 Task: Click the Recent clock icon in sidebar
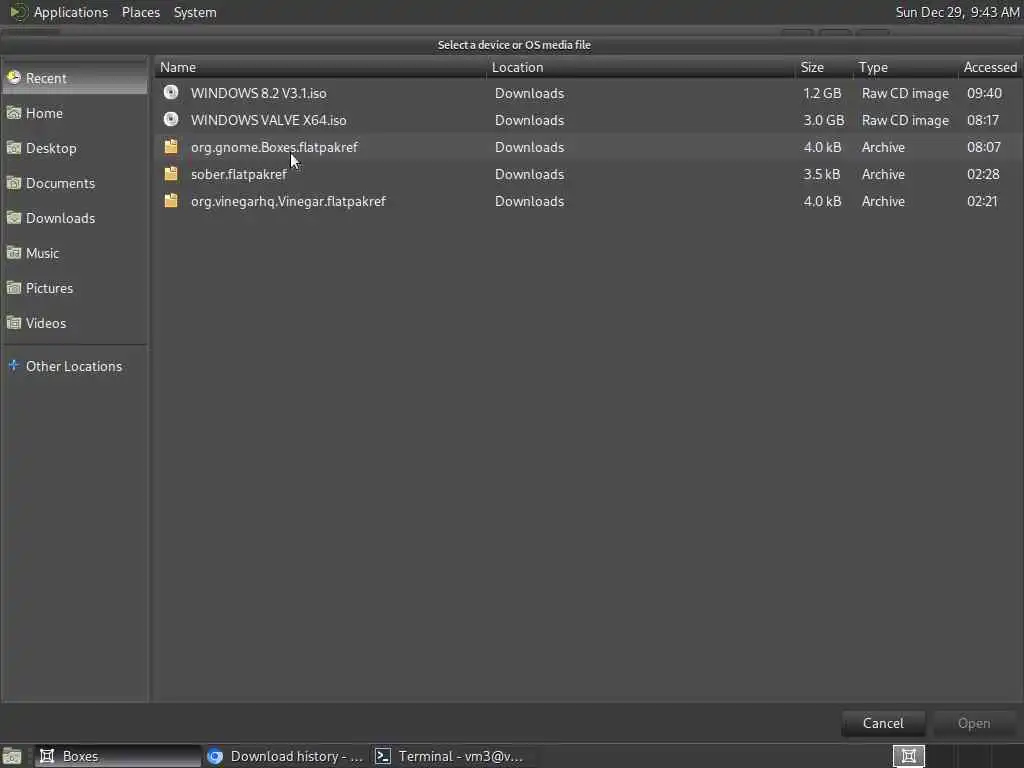click(14, 78)
